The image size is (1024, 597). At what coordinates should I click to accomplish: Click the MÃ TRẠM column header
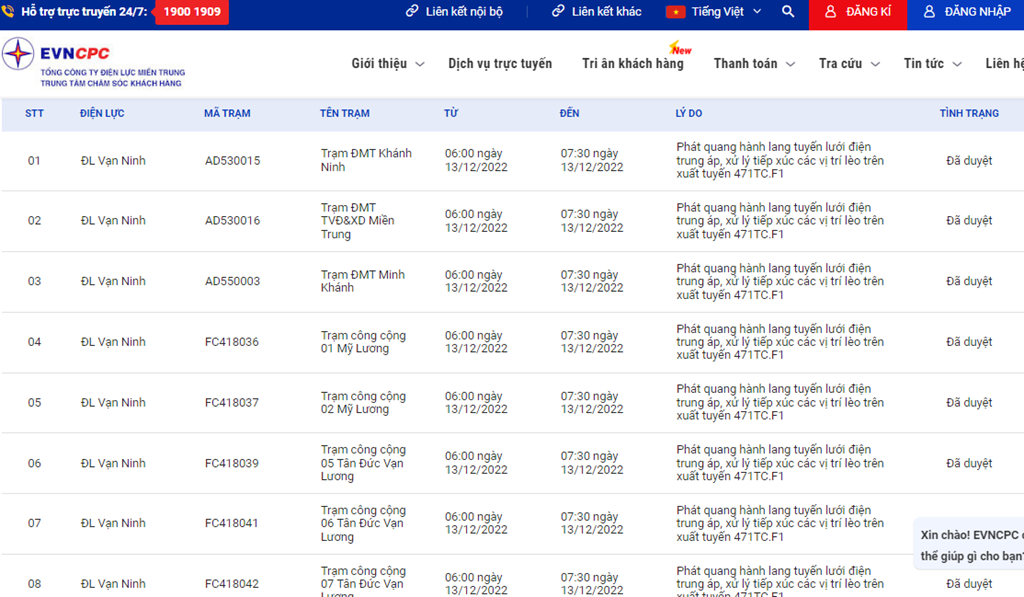tap(227, 114)
